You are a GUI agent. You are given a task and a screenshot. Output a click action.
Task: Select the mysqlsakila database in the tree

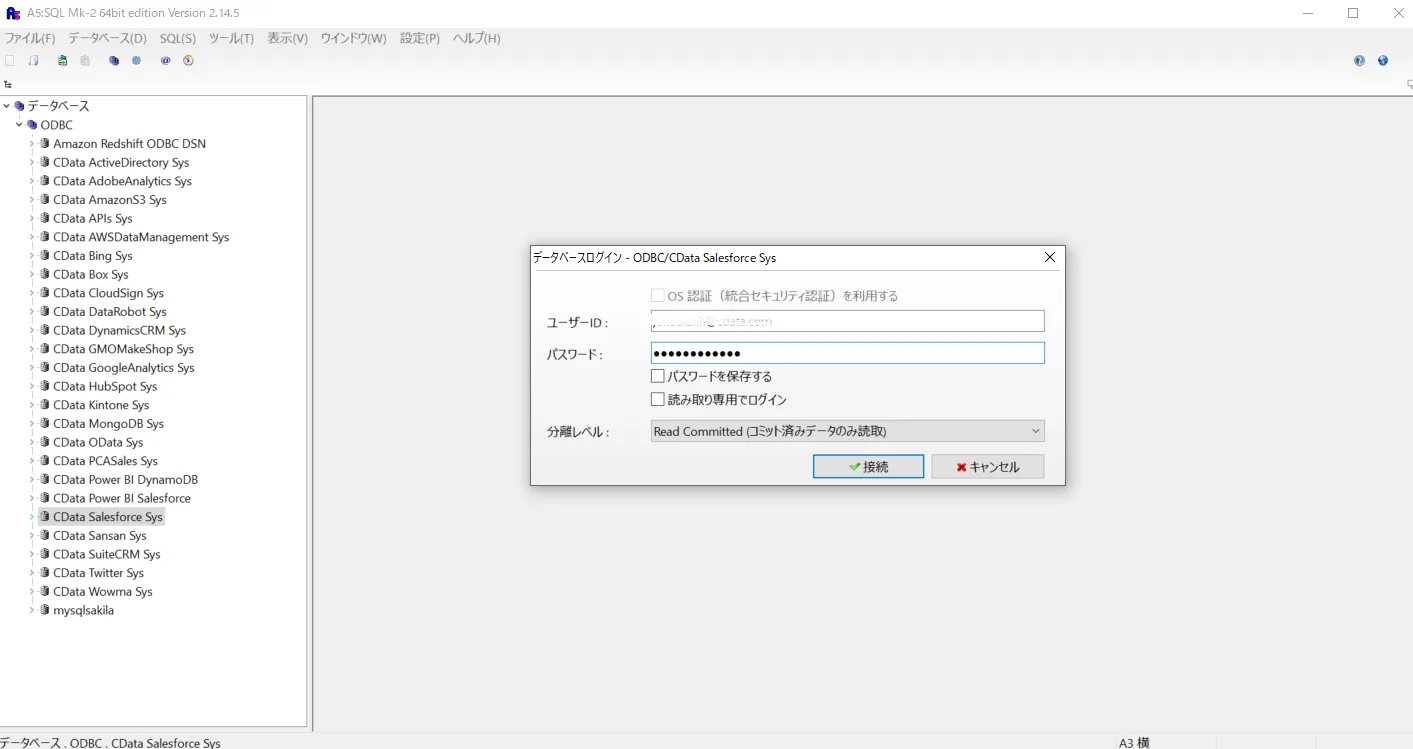tap(84, 609)
